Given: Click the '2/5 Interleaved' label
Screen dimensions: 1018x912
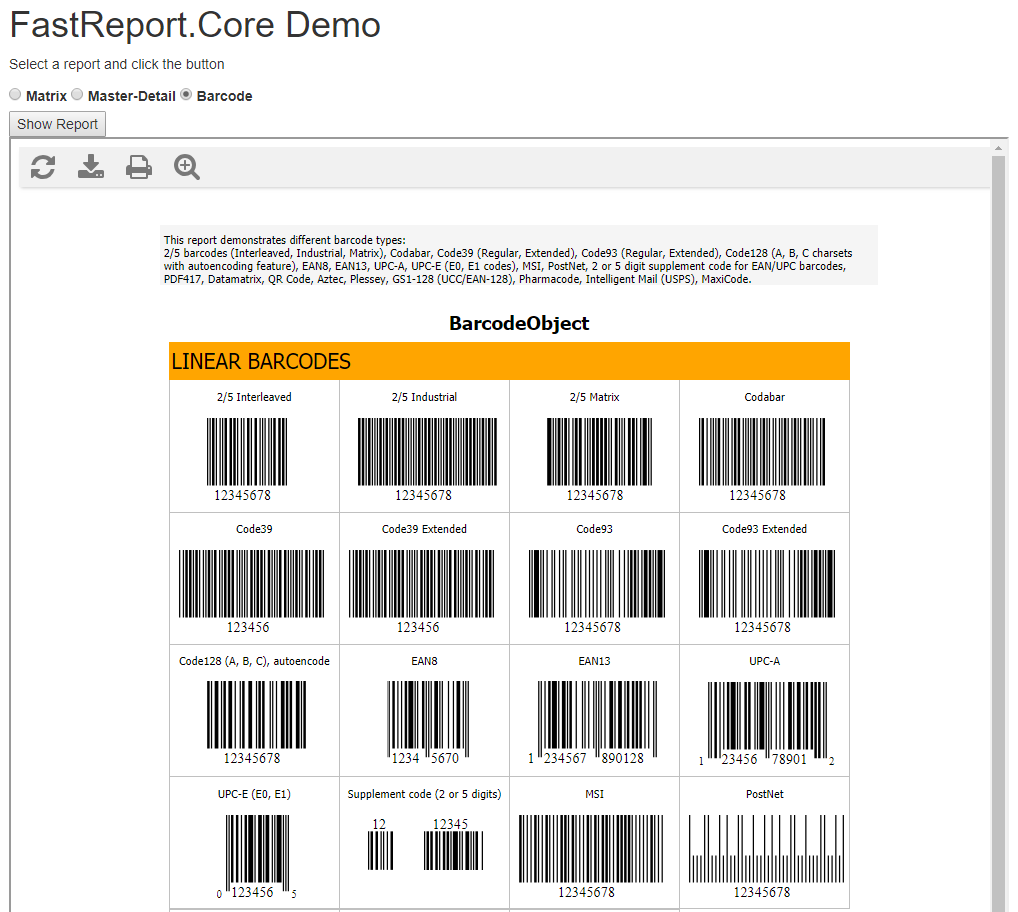Looking at the screenshot, I should [254, 397].
